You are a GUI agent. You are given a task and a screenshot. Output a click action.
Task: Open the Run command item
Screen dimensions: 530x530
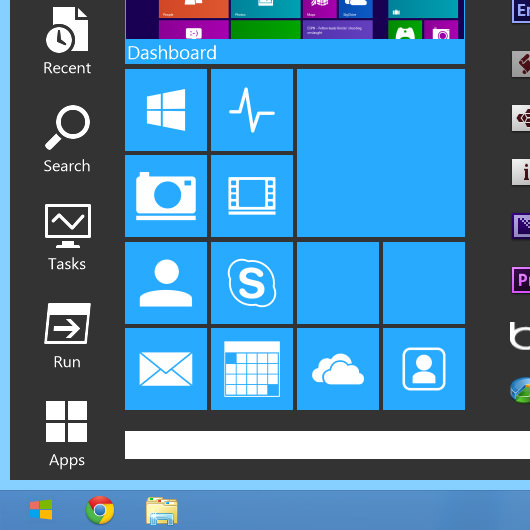tap(67, 336)
